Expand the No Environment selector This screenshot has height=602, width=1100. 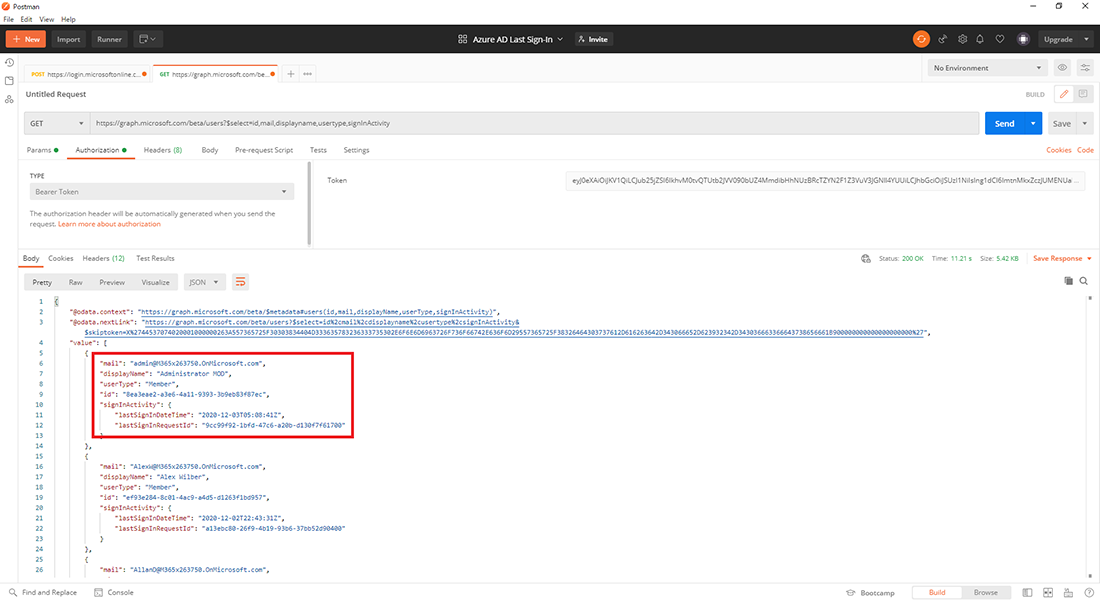coord(987,68)
